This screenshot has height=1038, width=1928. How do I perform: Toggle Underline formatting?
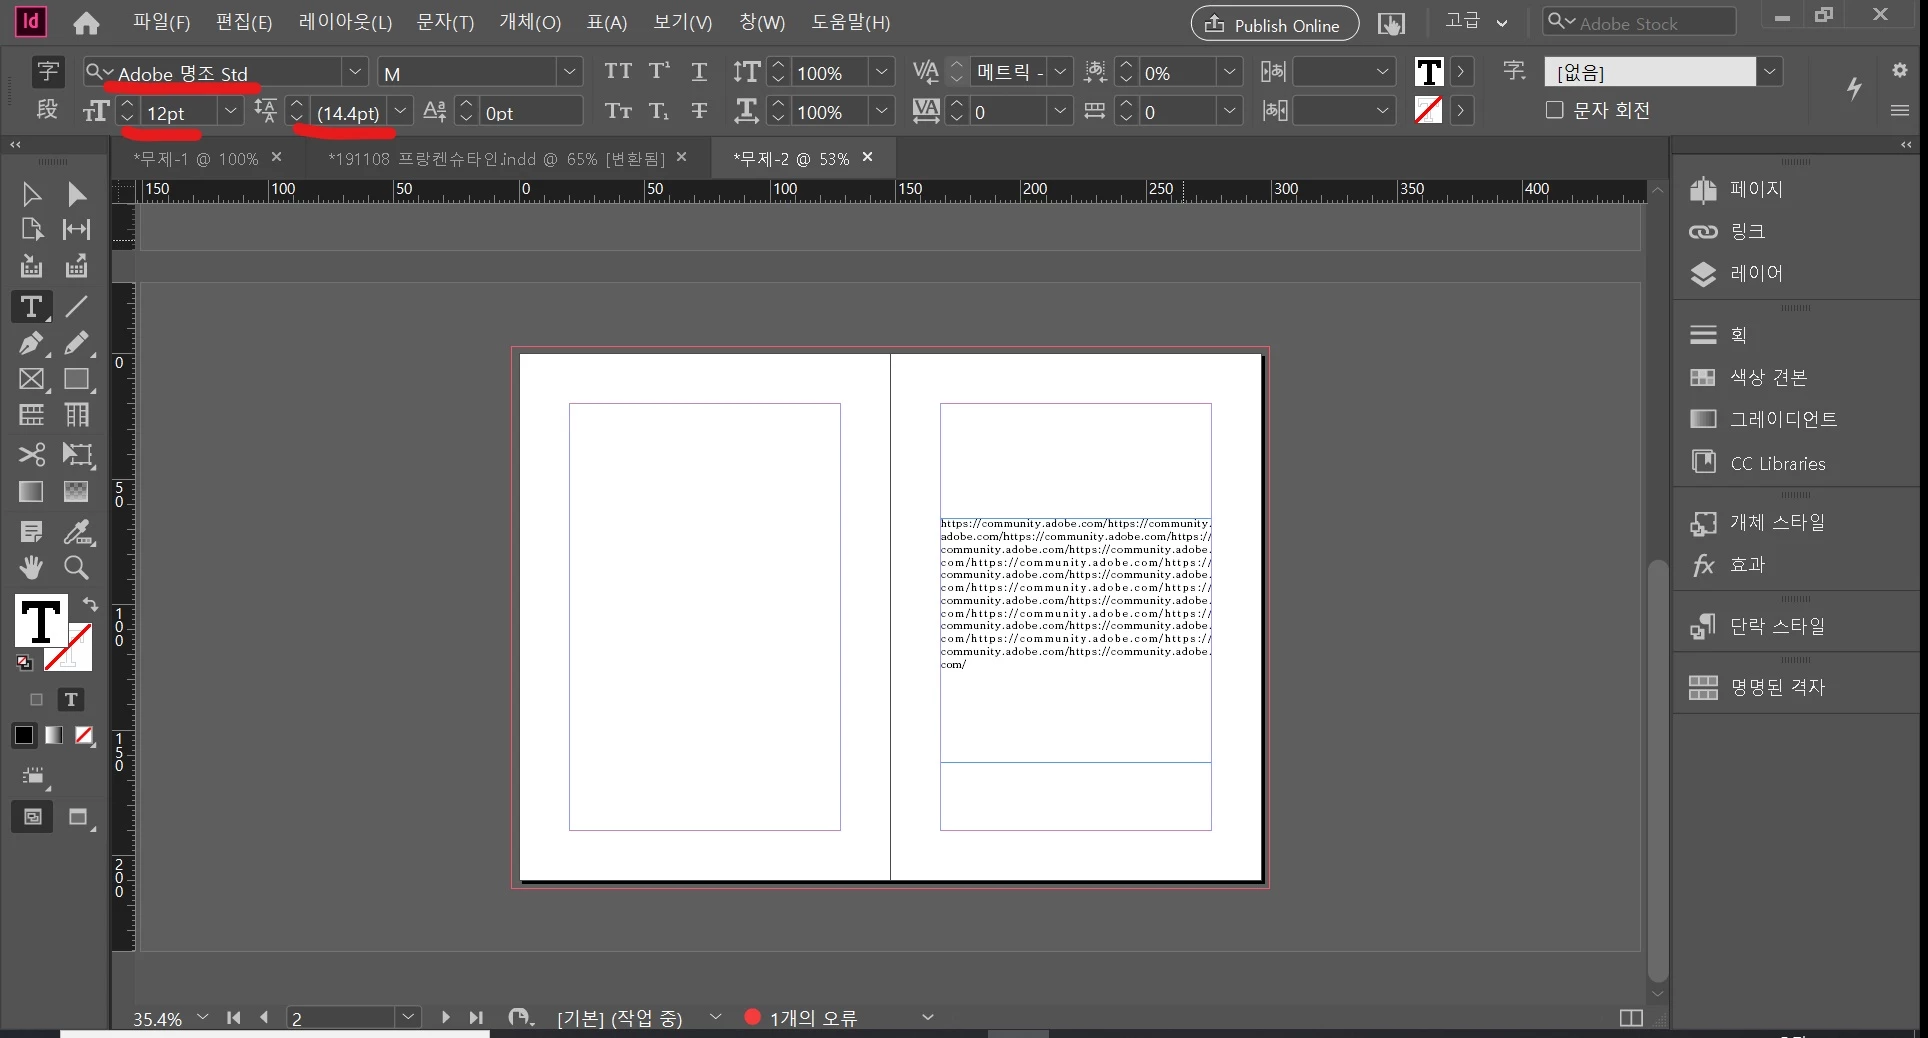(699, 72)
